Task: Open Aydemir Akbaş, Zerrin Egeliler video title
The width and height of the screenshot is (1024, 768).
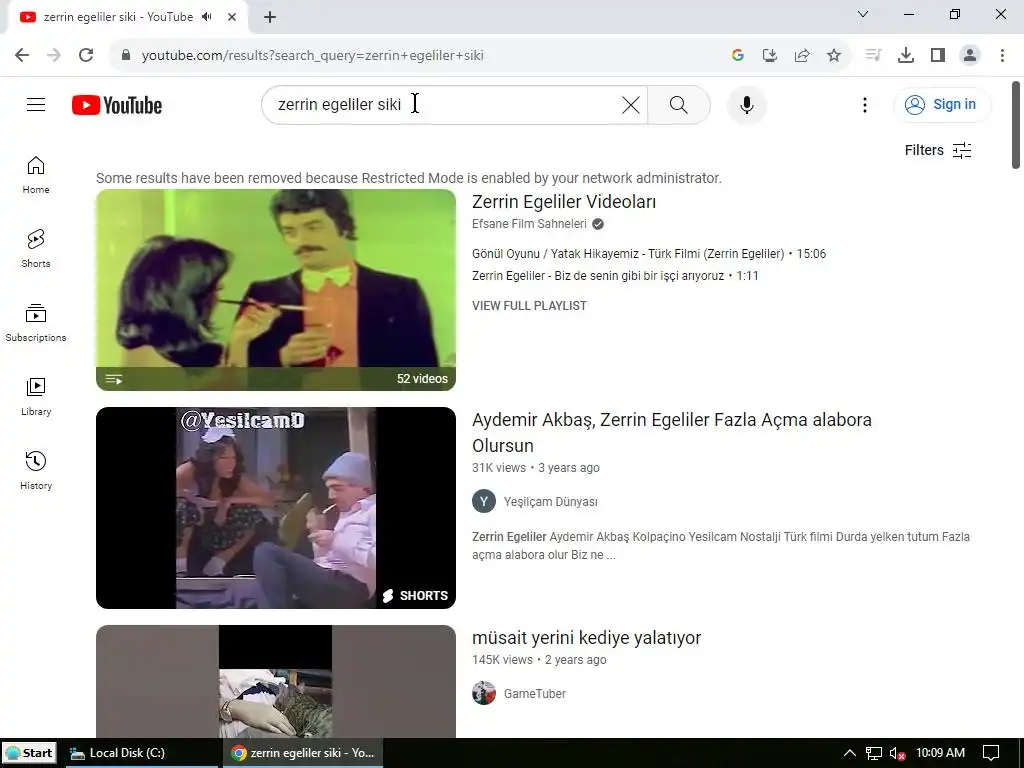Action: pos(672,432)
